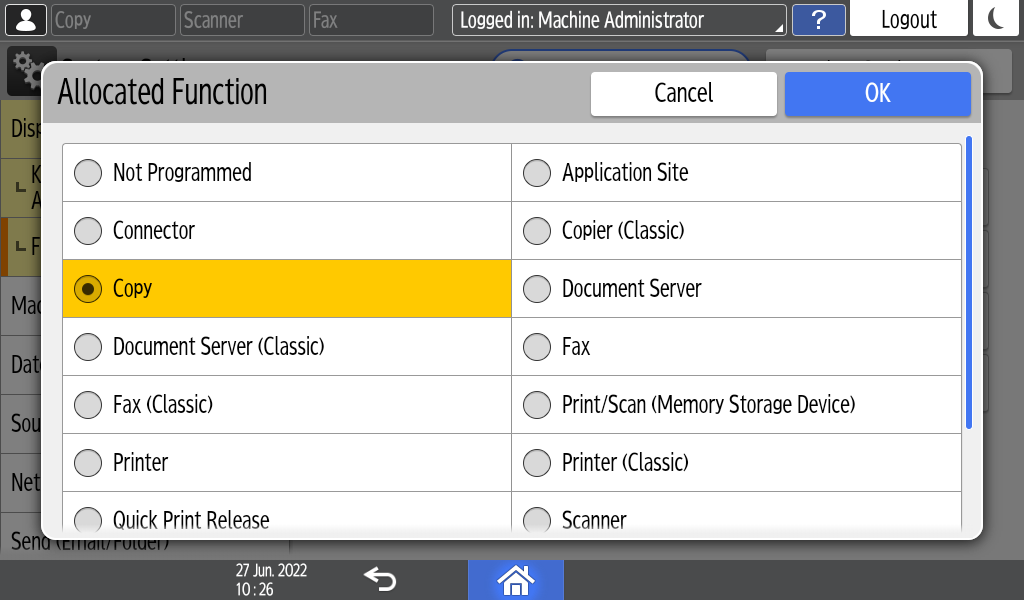This screenshot has width=1024, height=600.
Task: Click the user profile icon
Action: 26,20
